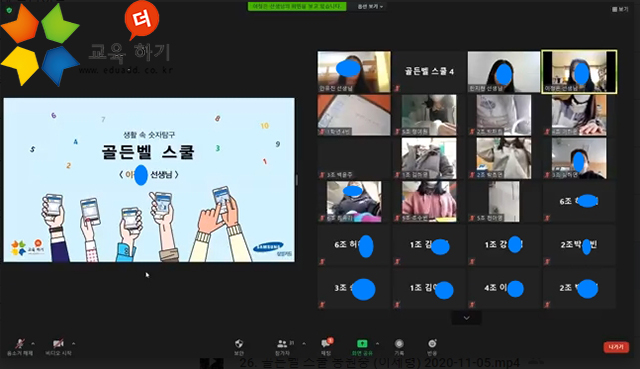
Task: Click the green screen-sharing notification banner
Action: click(x=297, y=7)
